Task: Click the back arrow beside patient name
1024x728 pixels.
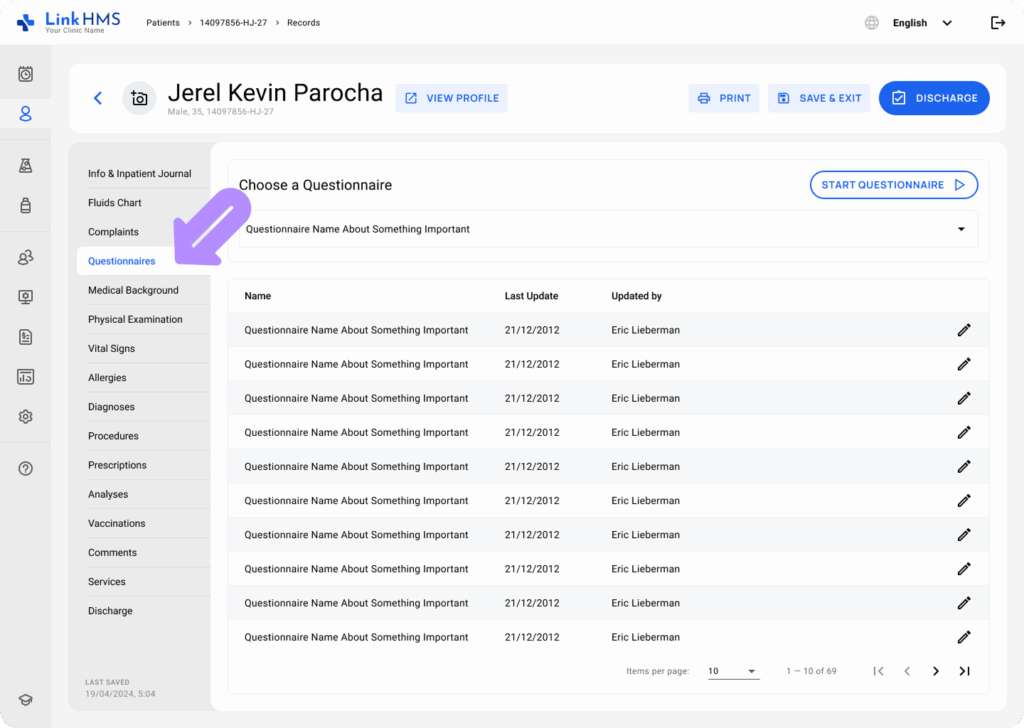Action: tap(98, 98)
